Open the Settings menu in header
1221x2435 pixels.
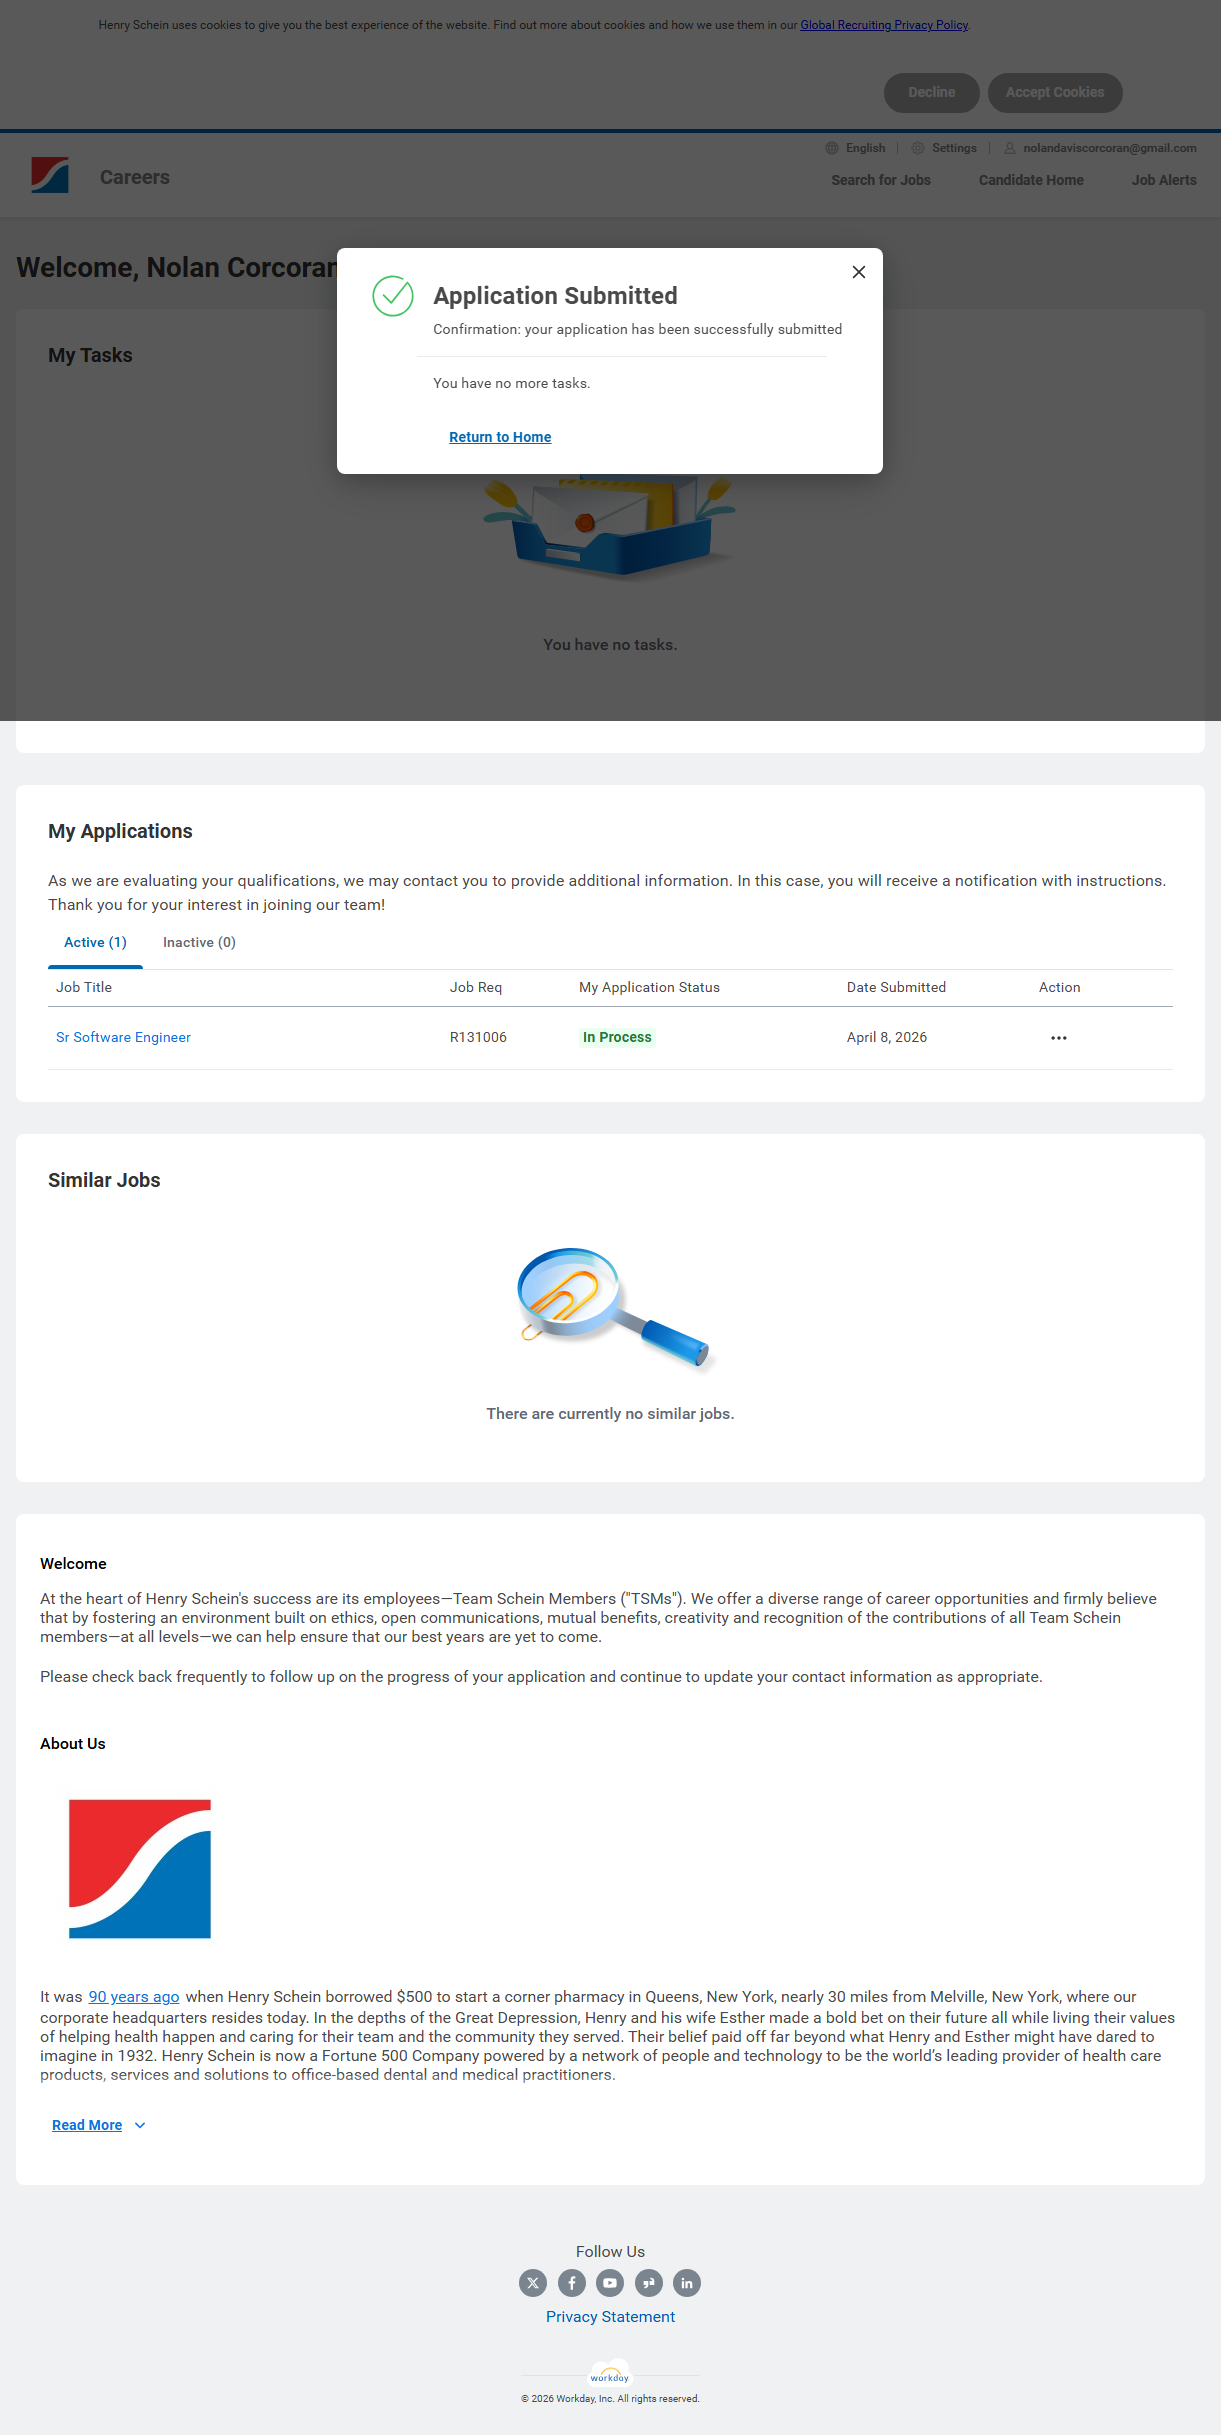click(944, 148)
